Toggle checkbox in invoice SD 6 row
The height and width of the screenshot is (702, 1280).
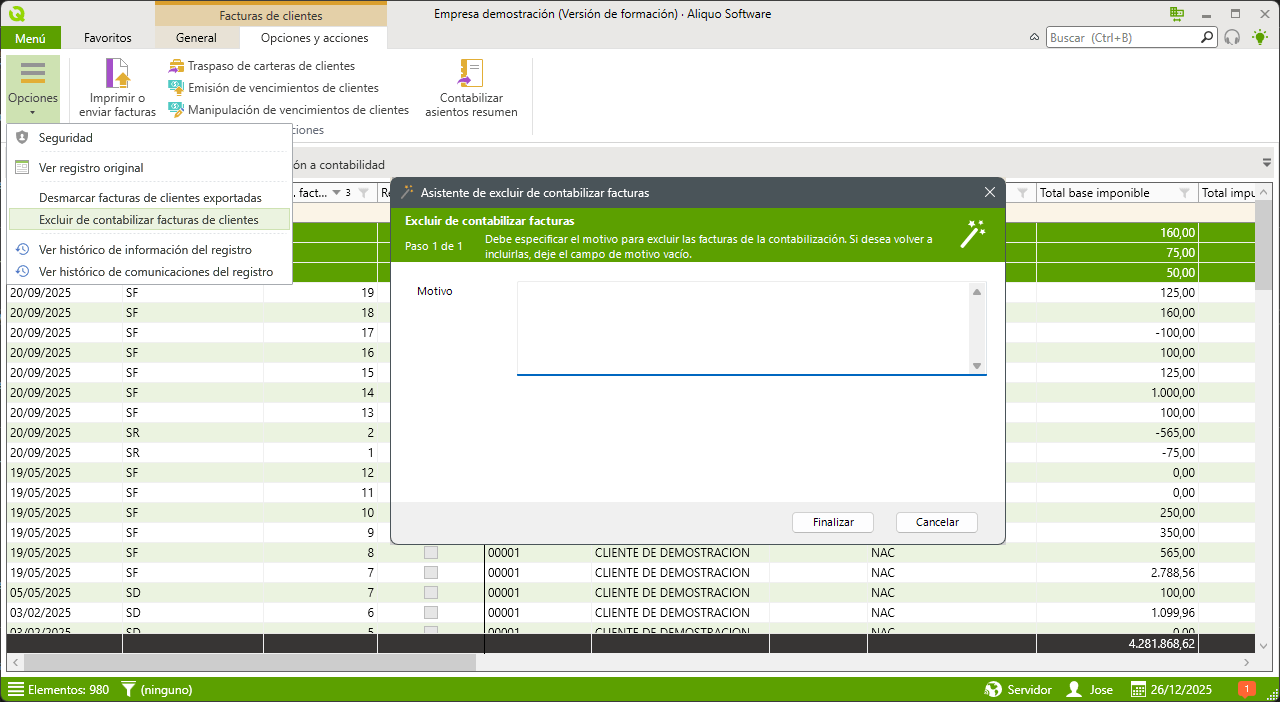coord(431,612)
